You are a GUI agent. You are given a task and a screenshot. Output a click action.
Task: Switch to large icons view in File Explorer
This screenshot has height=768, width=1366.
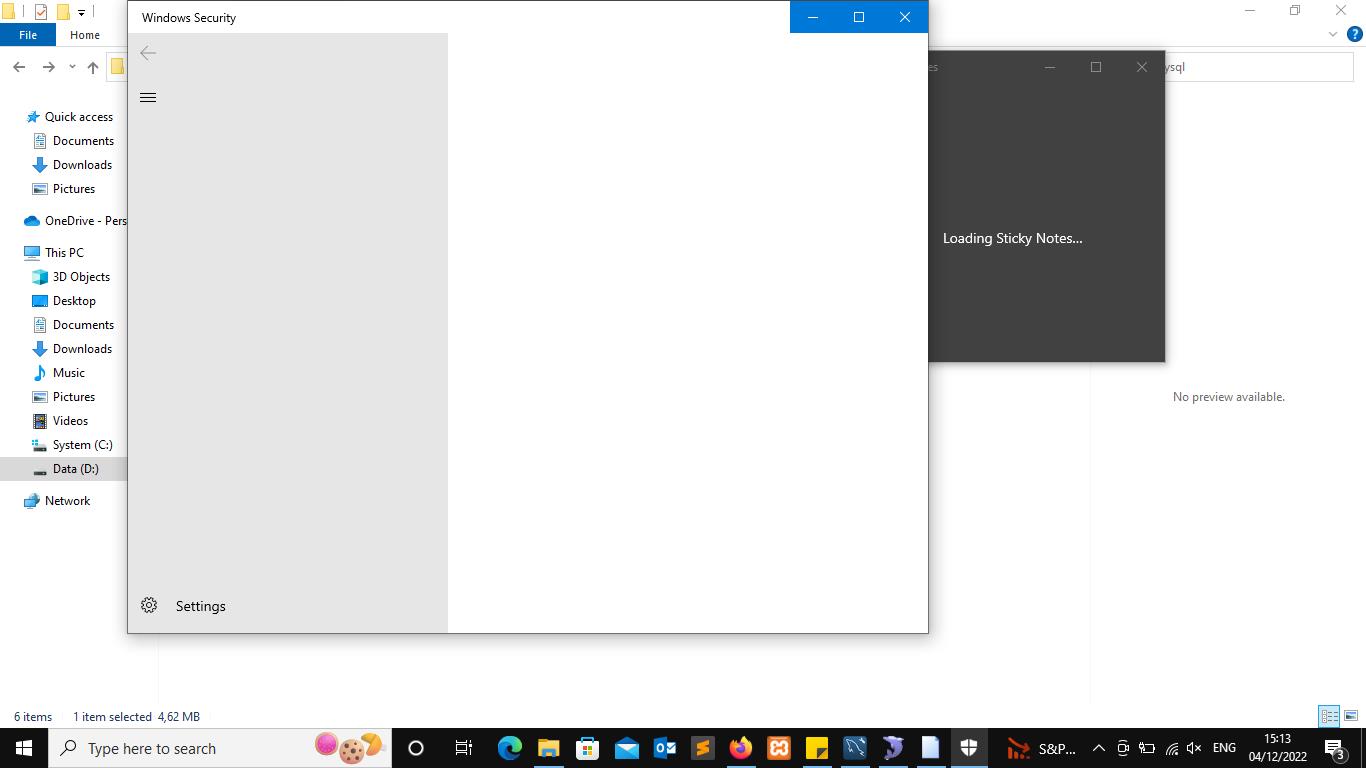click(x=1351, y=716)
